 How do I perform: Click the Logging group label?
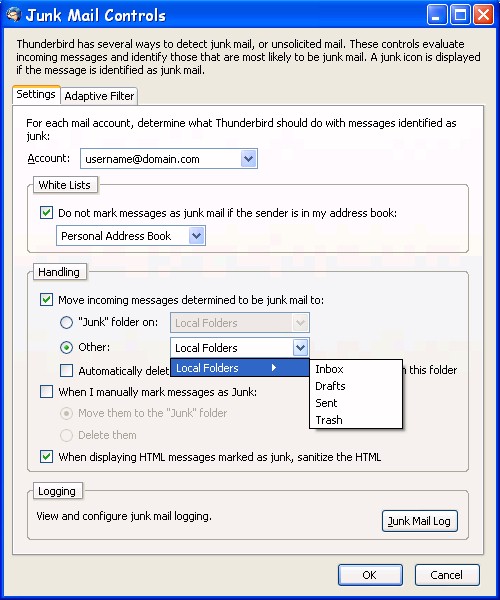coord(57,491)
